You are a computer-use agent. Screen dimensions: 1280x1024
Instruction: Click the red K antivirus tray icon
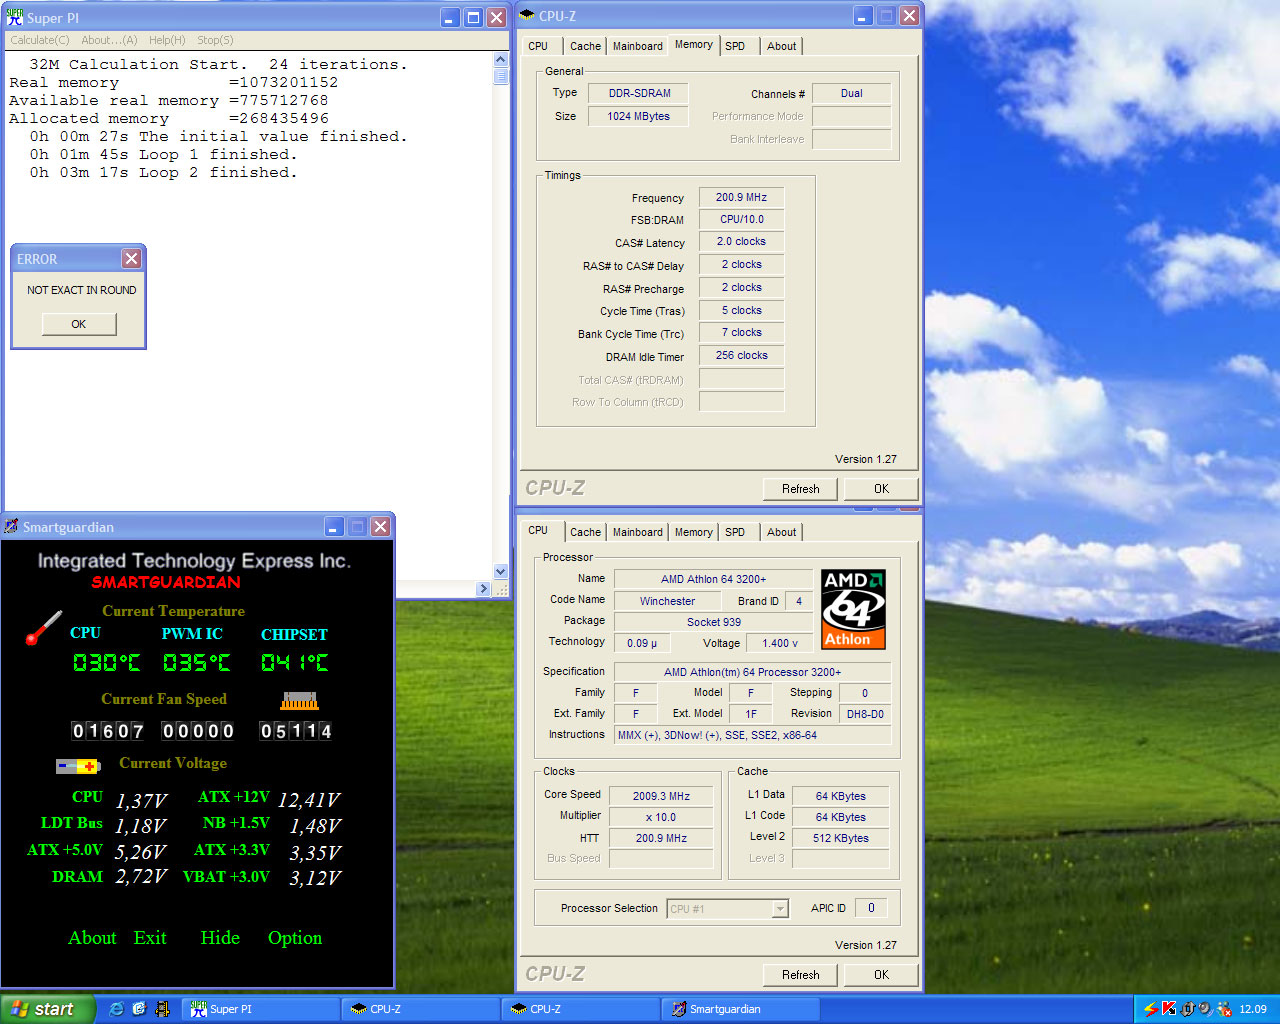1168,1009
